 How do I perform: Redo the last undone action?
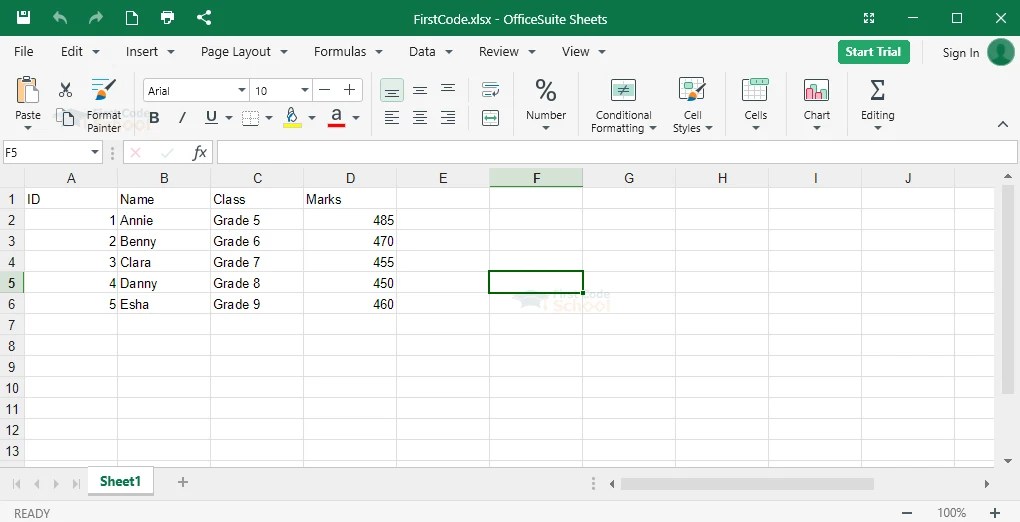[96, 18]
